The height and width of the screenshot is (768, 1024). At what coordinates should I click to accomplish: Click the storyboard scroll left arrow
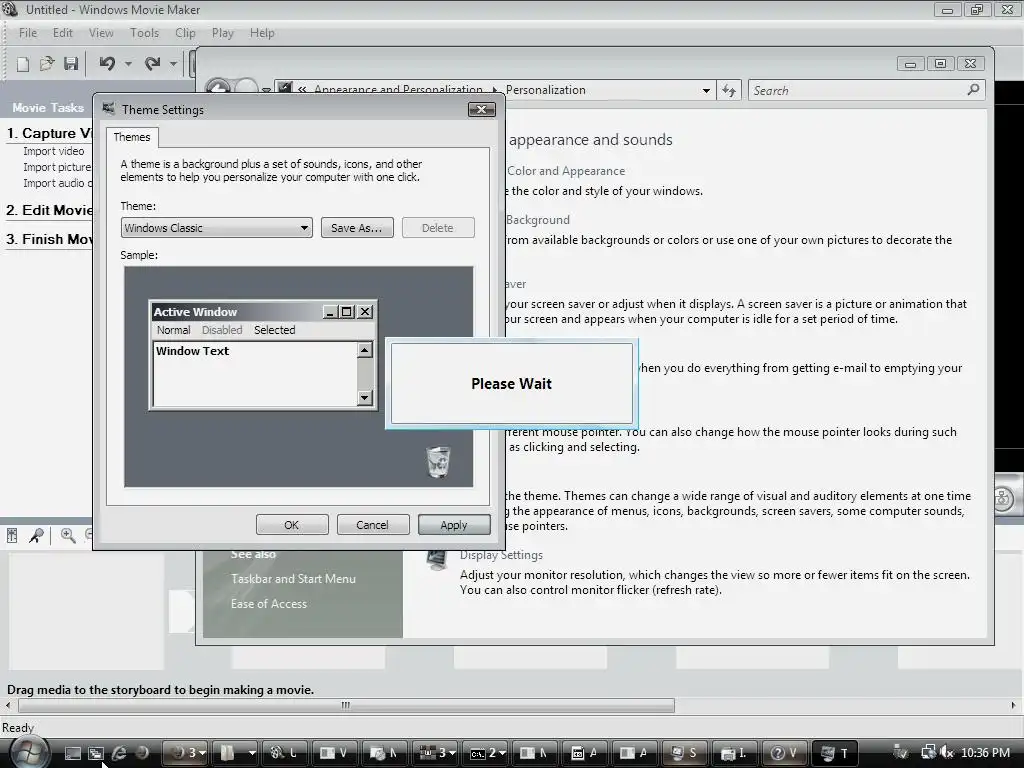click(x=8, y=705)
